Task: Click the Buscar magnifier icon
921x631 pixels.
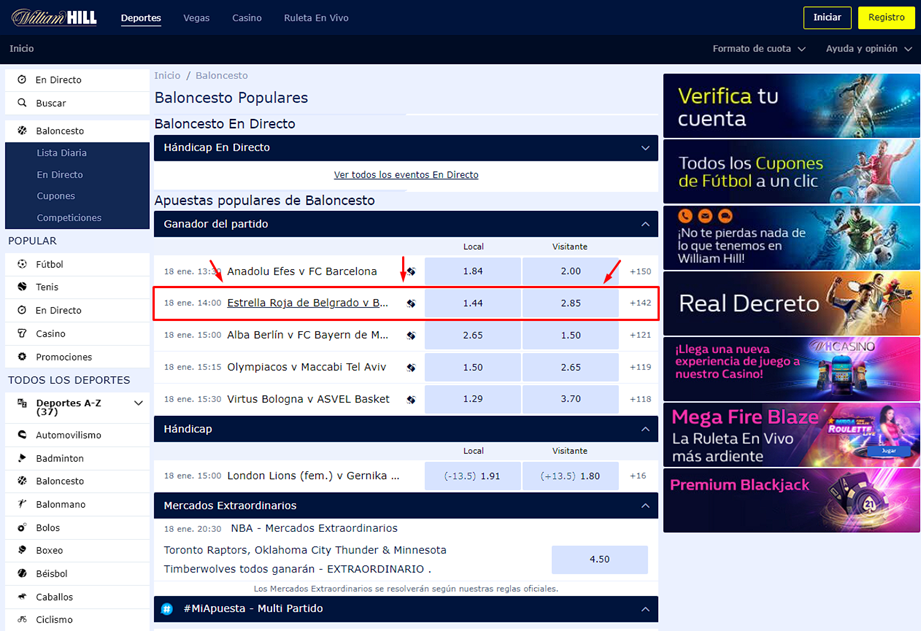Action: pos(22,103)
